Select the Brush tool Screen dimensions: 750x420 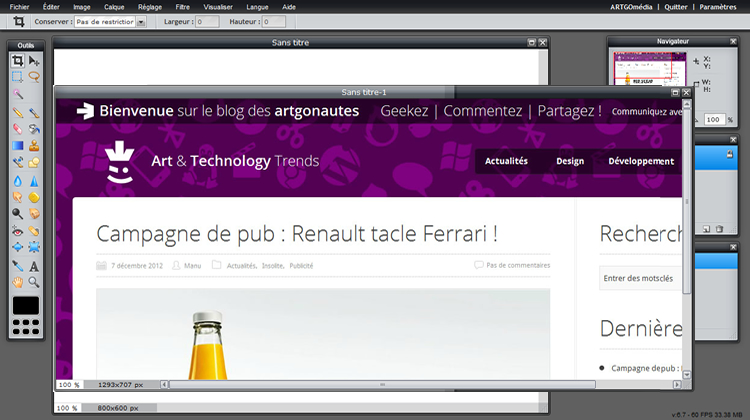(x=34, y=113)
